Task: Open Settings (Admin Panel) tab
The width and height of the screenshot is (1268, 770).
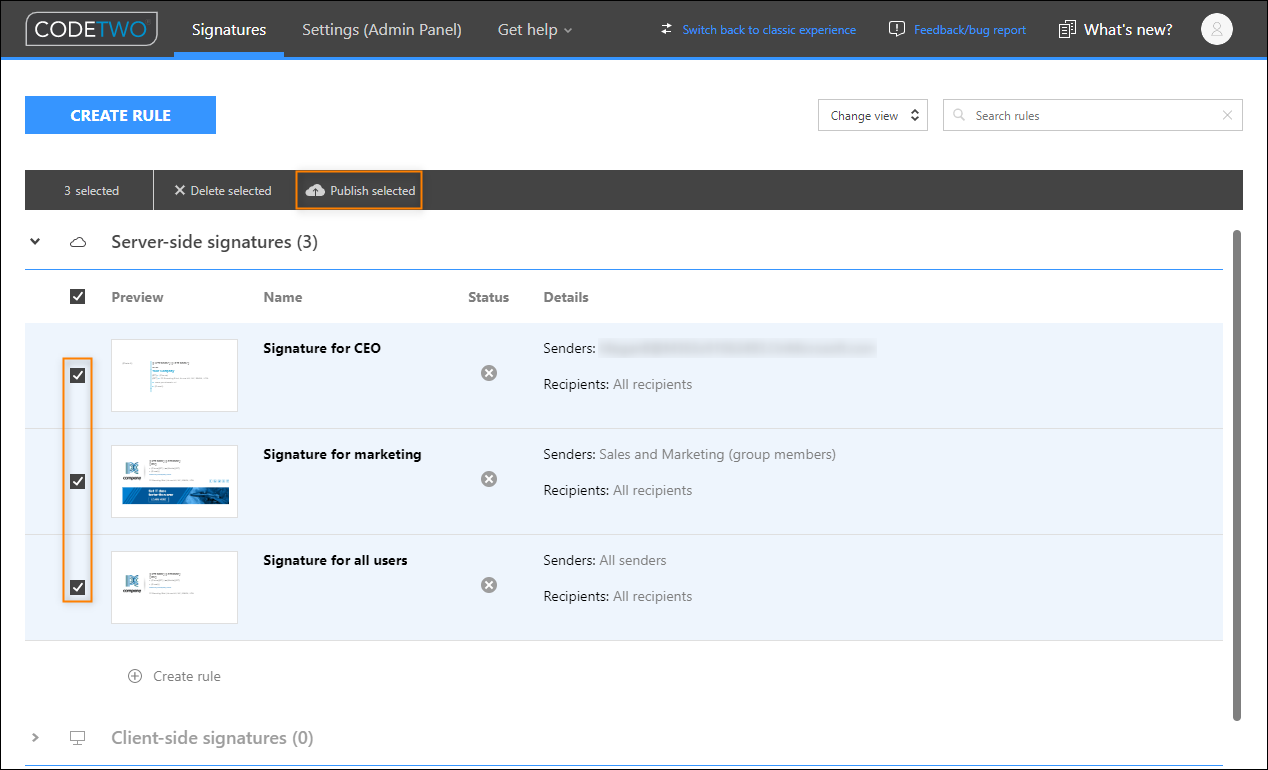Action: coord(382,30)
